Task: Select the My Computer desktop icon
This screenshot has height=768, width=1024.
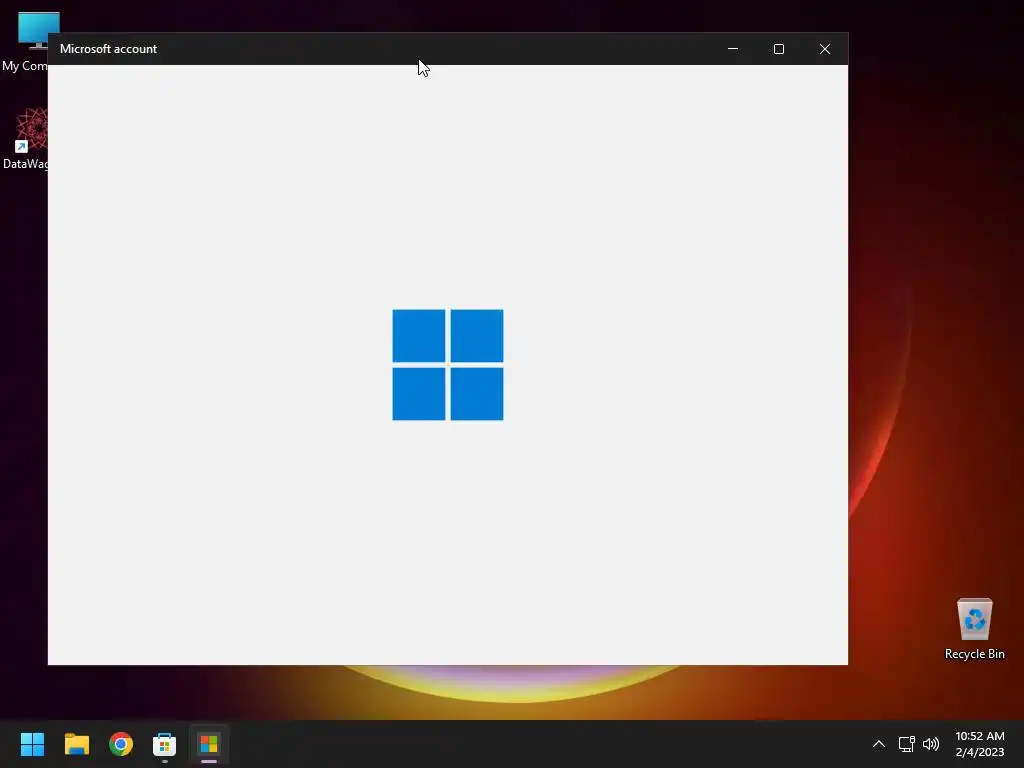Action: [25, 42]
